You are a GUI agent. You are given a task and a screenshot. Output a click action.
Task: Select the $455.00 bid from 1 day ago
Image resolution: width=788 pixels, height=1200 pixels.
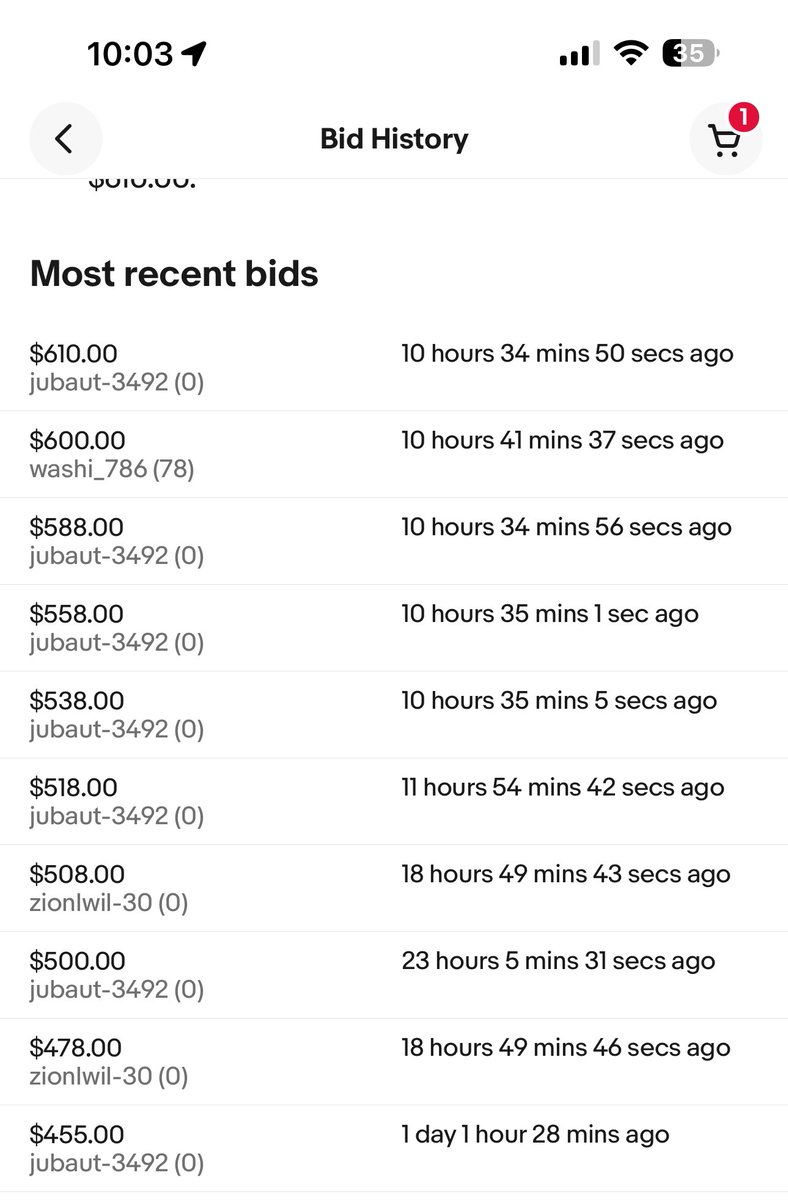pyautogui.click(x=394, y=1150)
